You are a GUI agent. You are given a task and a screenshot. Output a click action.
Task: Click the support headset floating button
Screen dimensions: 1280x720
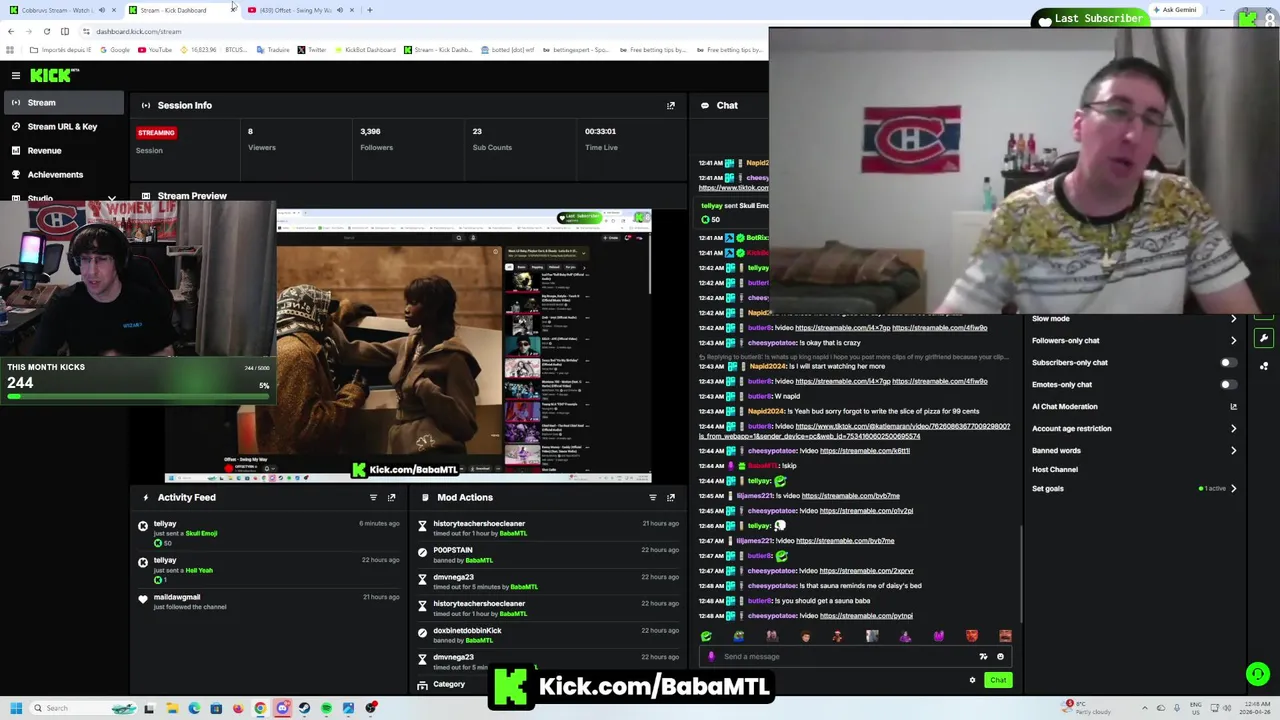(x=1258, y=674)
